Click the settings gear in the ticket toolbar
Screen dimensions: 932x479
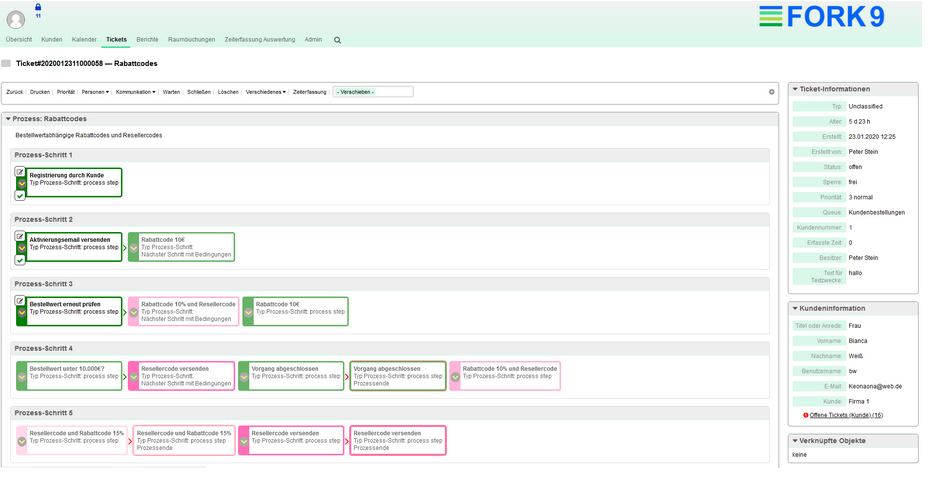[x=771, y=92]
